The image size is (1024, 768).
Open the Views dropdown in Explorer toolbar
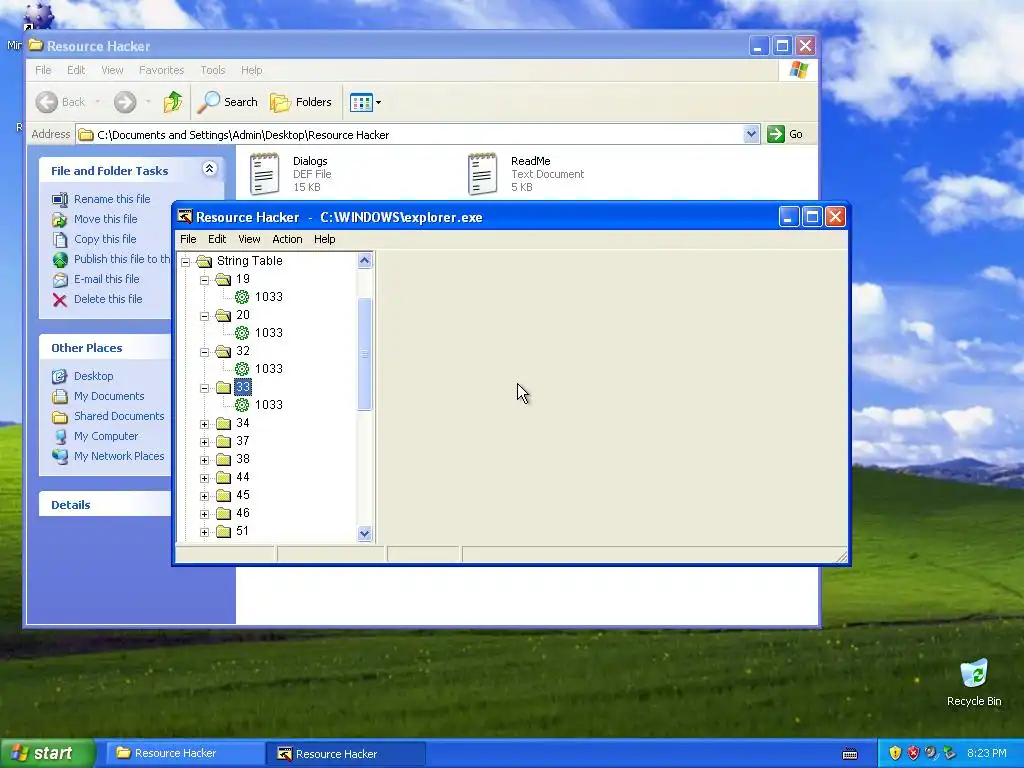pyautogui.click(x=378, y=103)
